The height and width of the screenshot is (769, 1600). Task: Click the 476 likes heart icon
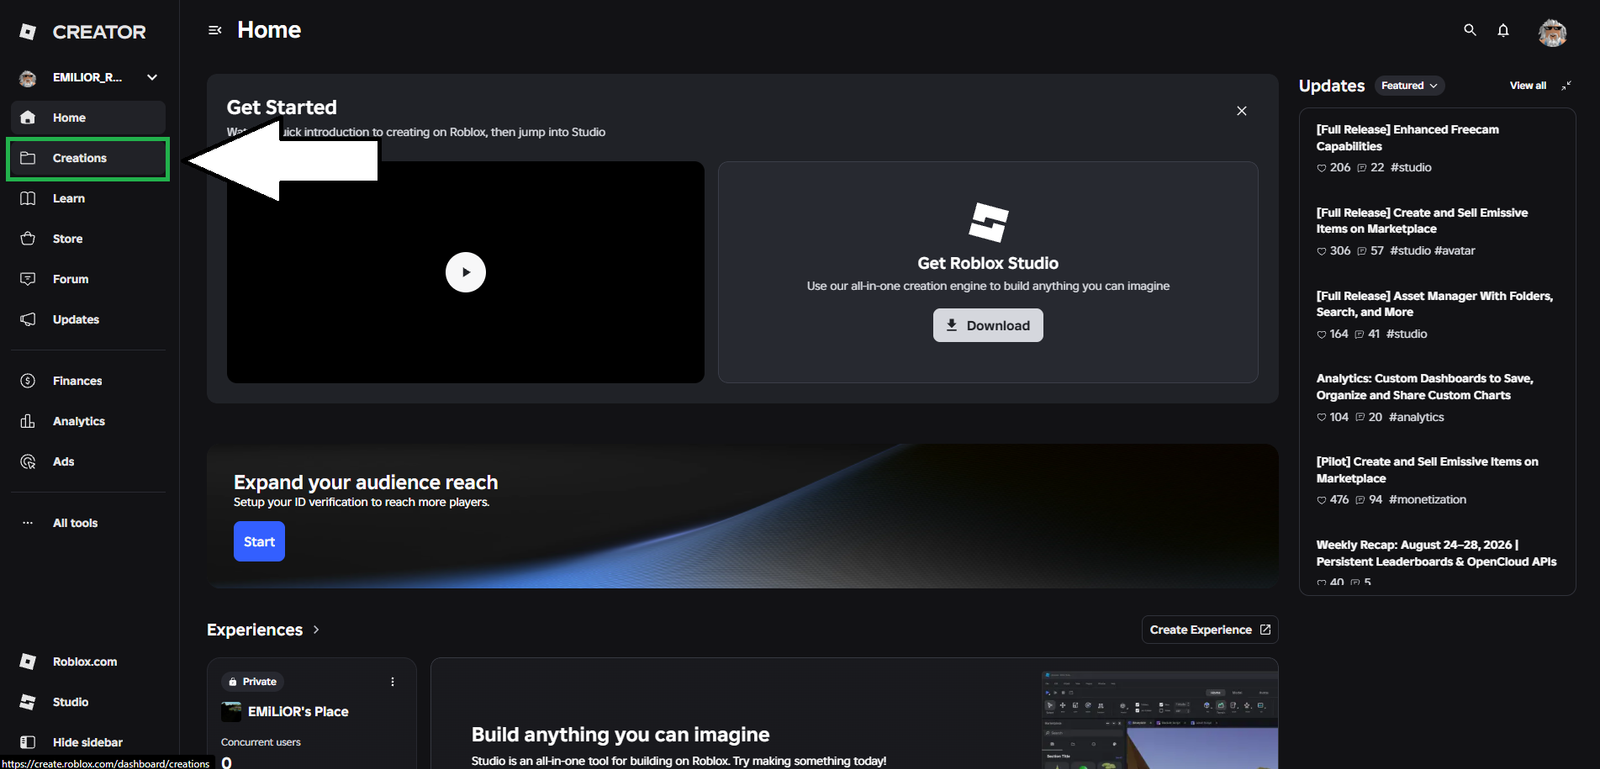coord(1321,500)
